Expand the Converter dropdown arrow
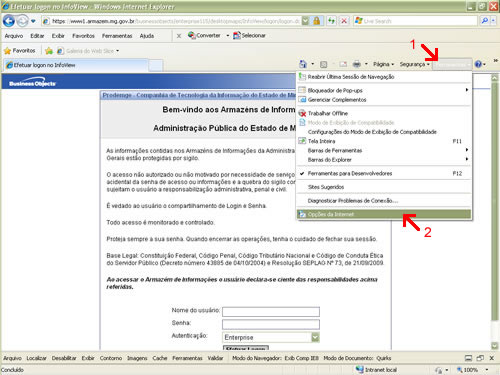This screenshot has width=500, height=375. coord(228,35)
